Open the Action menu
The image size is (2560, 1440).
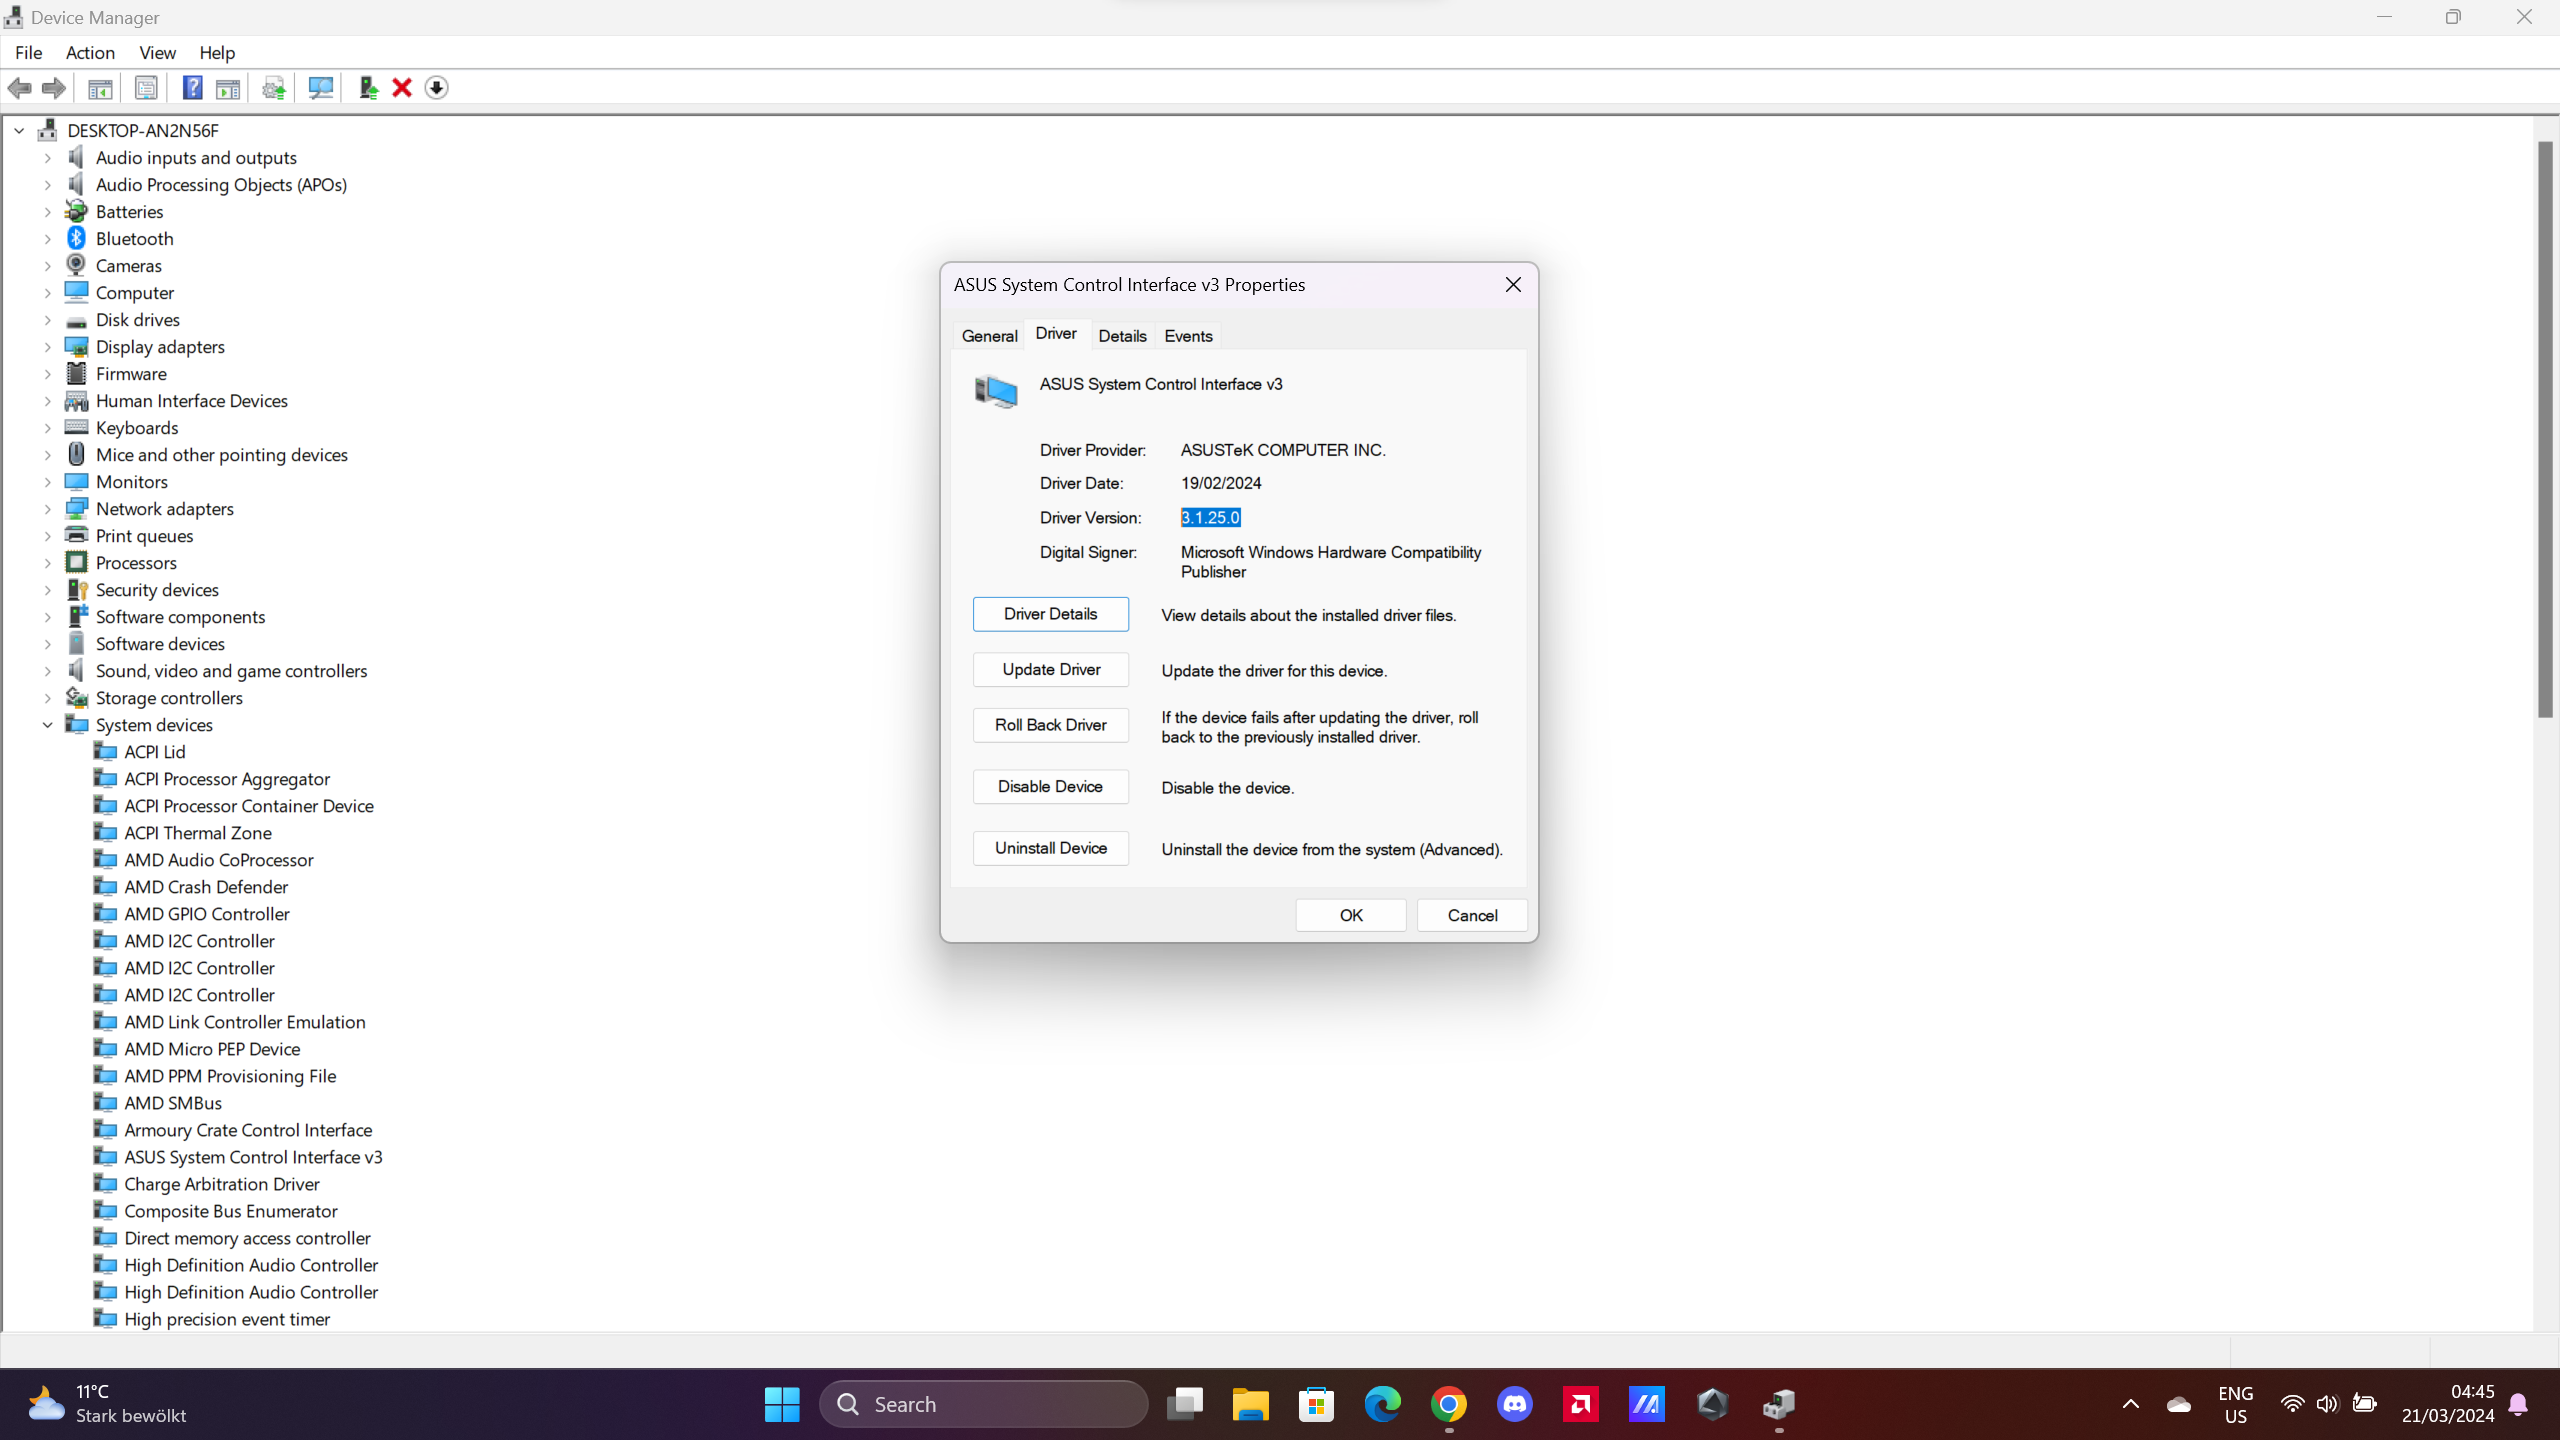point(90,53)
